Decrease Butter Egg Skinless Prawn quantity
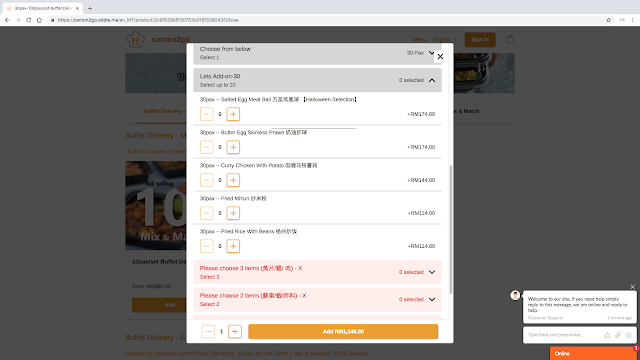The width and height of the screenshot is (640, 360). pos(207,147)
